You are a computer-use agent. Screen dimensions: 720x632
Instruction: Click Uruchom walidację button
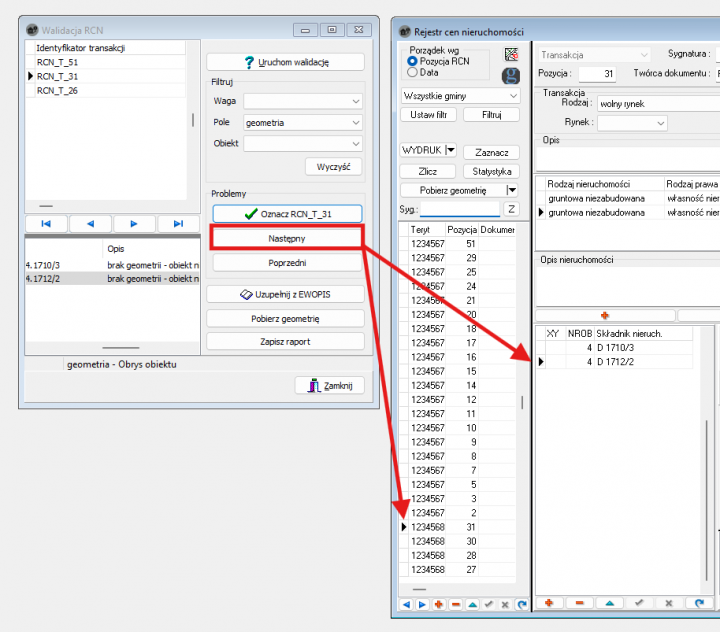tap(286, 62)
